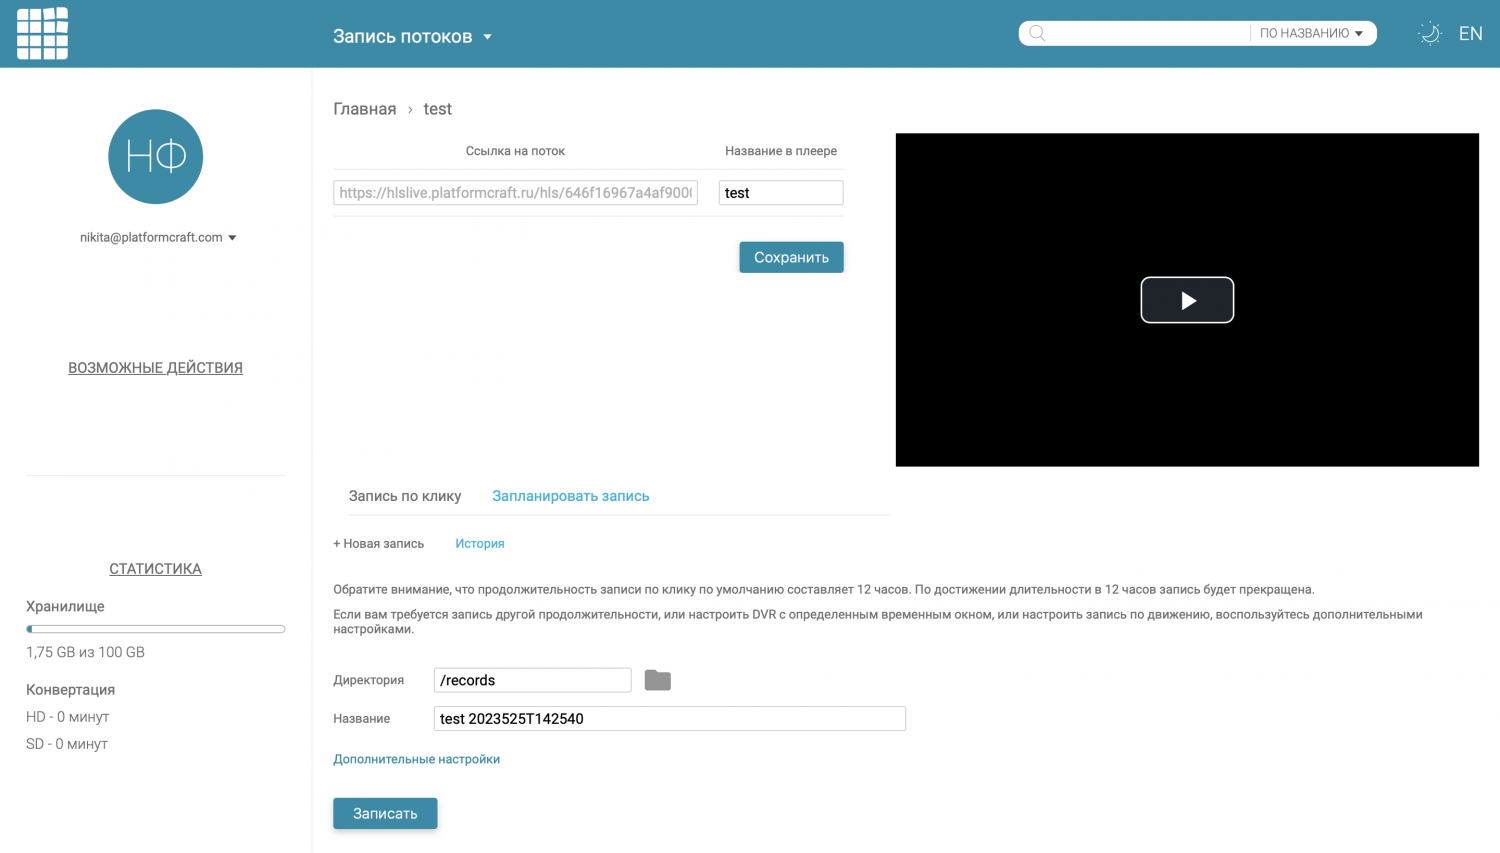
Task: Expand the nikita@platformcraft.com account menu
Action: [x=158, y=238]
